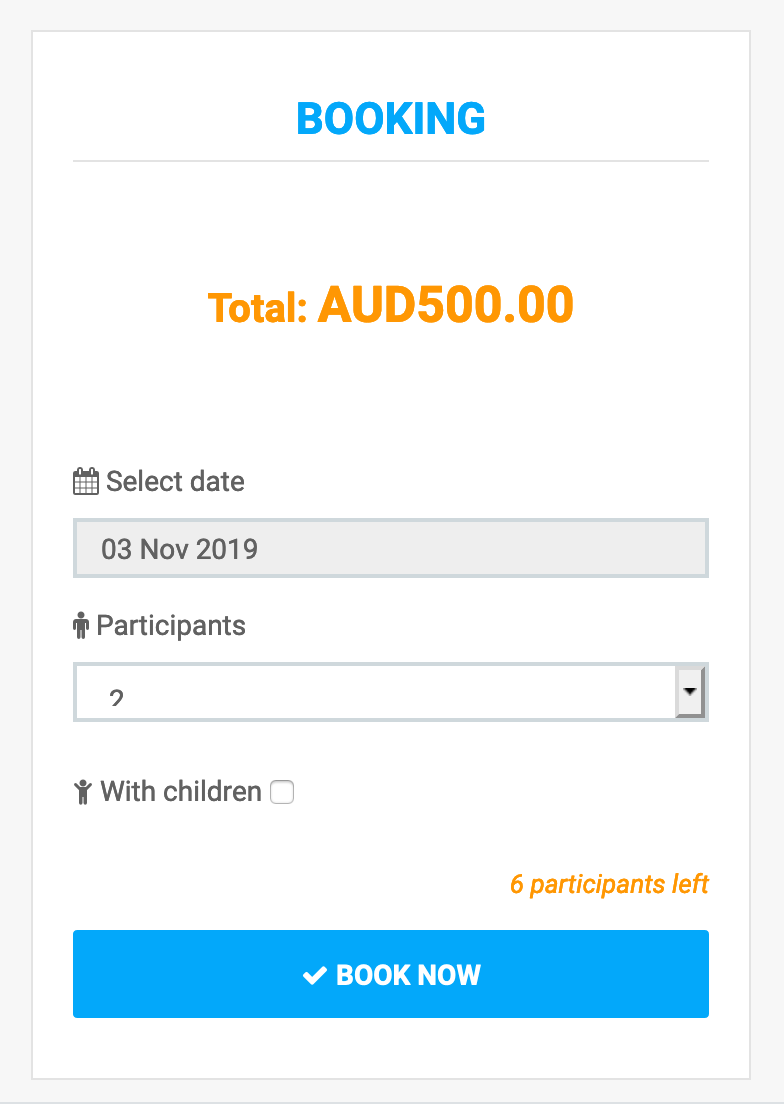Open the Participants dropdown arrow
784x1104 pixels.
[690, 691]
